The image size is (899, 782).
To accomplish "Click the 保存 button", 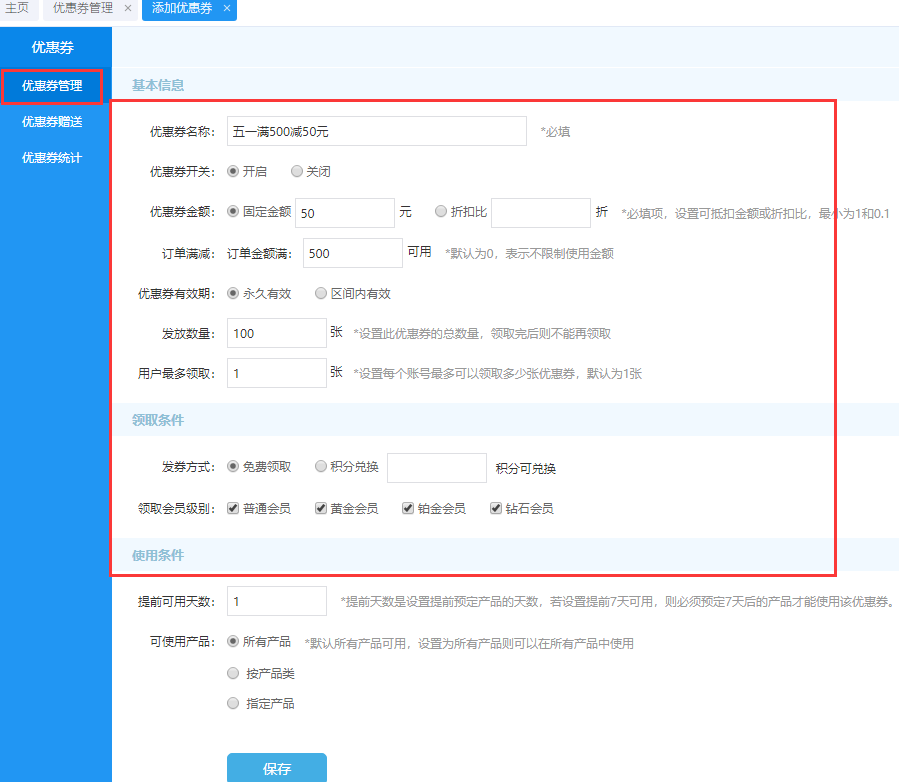I will point(277,768).
